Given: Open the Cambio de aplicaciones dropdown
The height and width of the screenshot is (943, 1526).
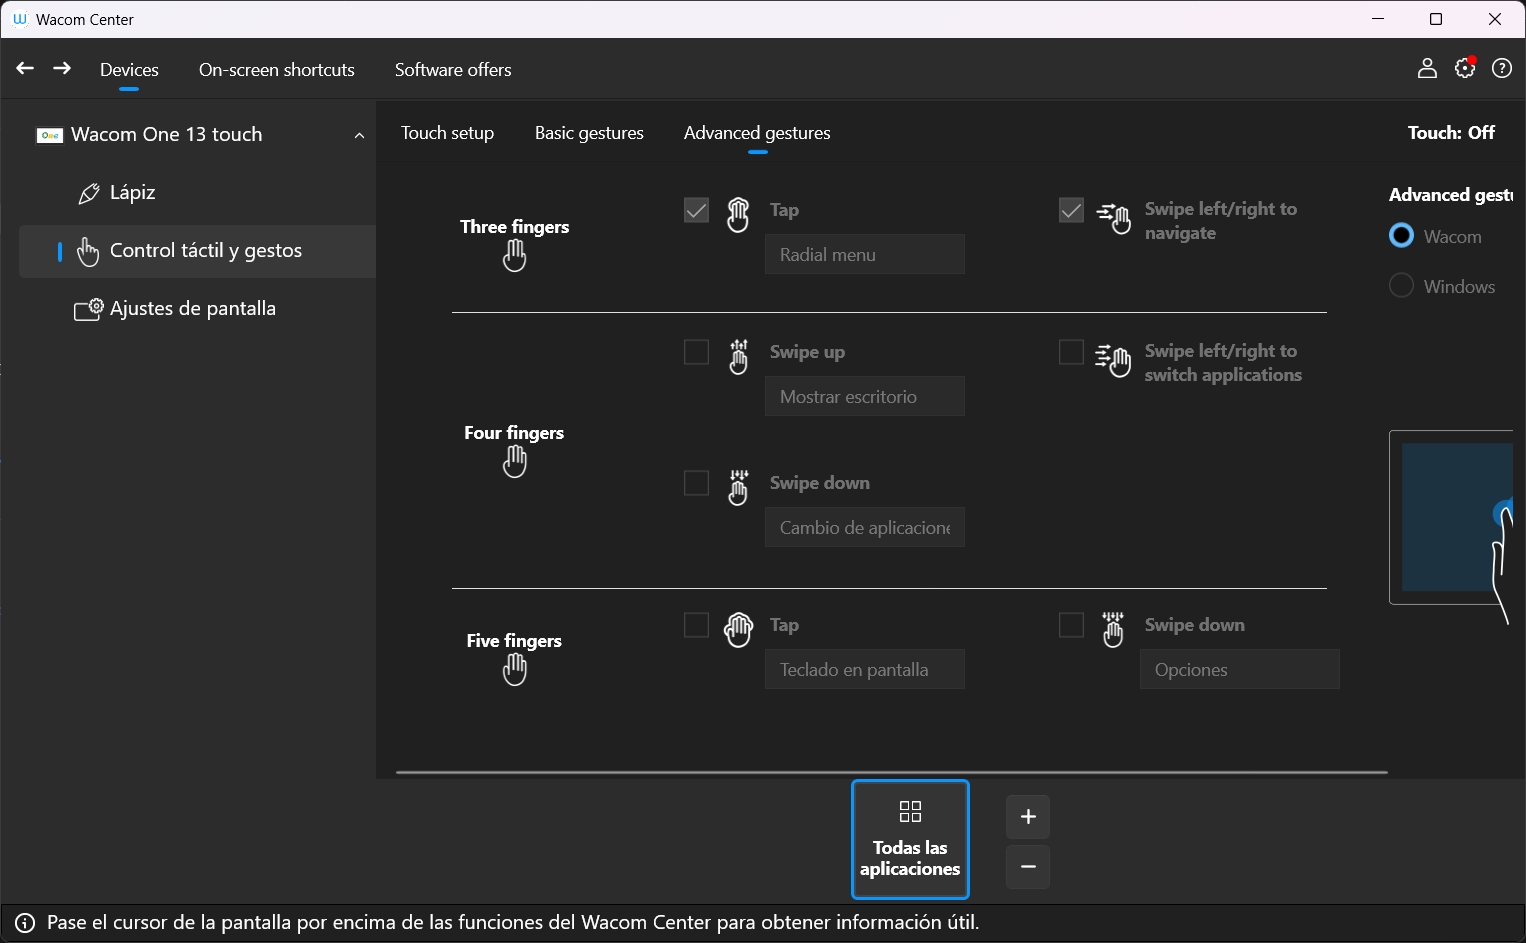Looking at the screenshot, I should coord(865,527).
